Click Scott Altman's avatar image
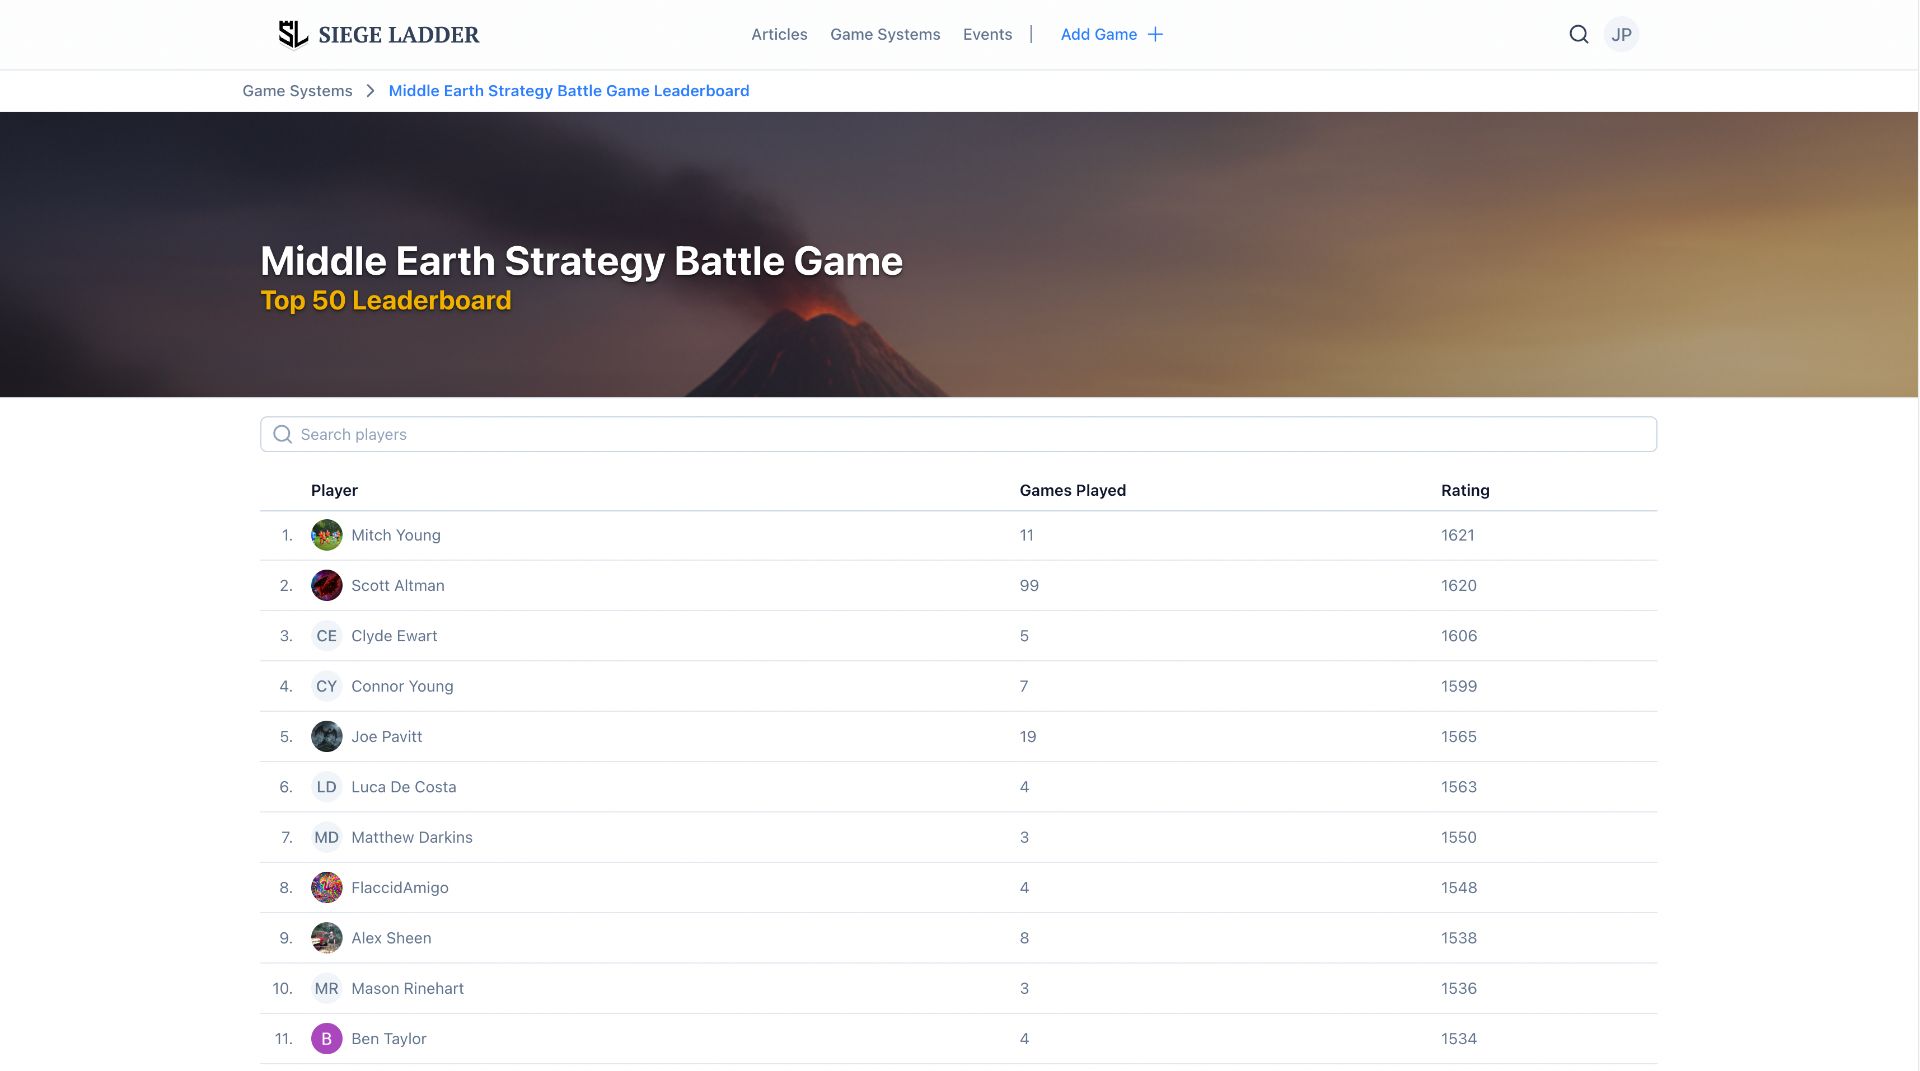Viewport: 1920px width, 1071px height. [x=326, y=585]
